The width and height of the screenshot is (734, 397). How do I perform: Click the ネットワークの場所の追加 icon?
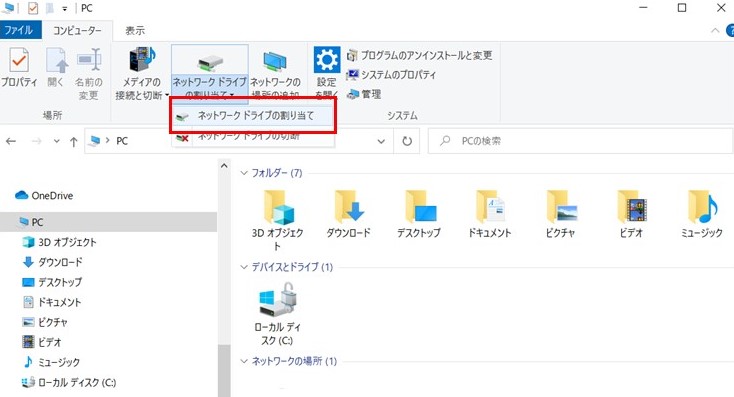click(275, 73)
